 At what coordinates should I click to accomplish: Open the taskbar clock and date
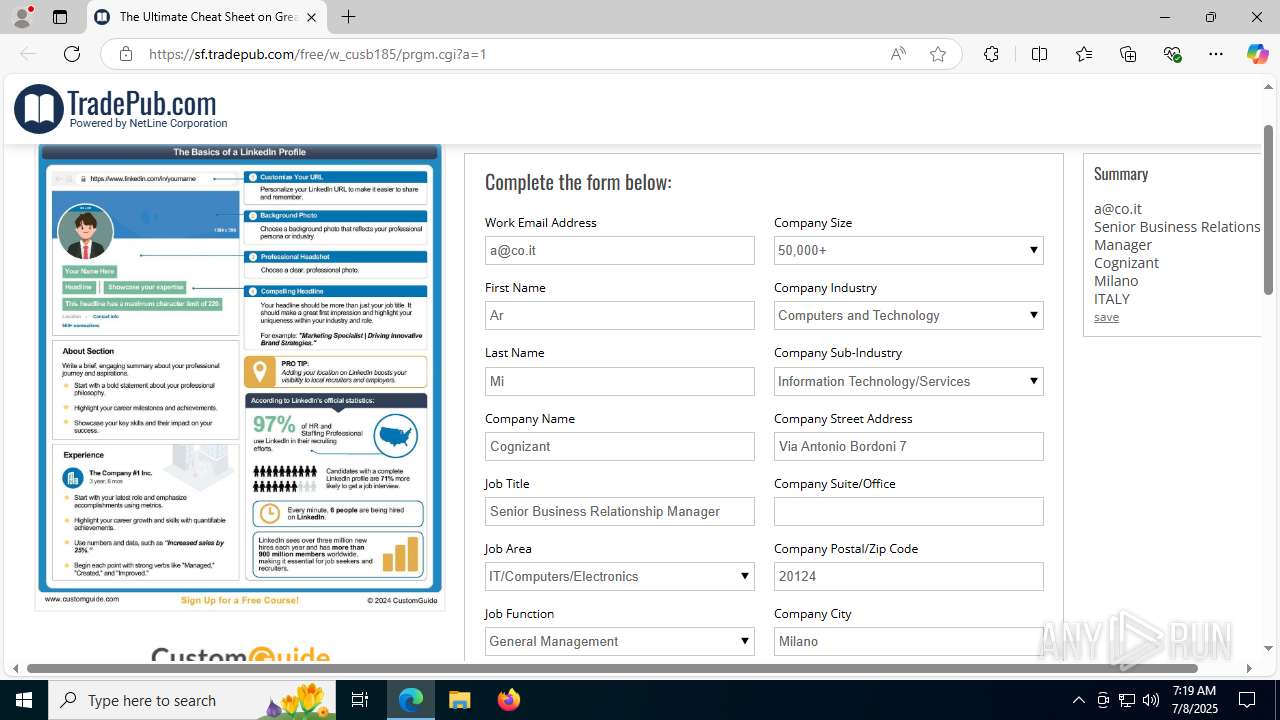coord(1194,700)
